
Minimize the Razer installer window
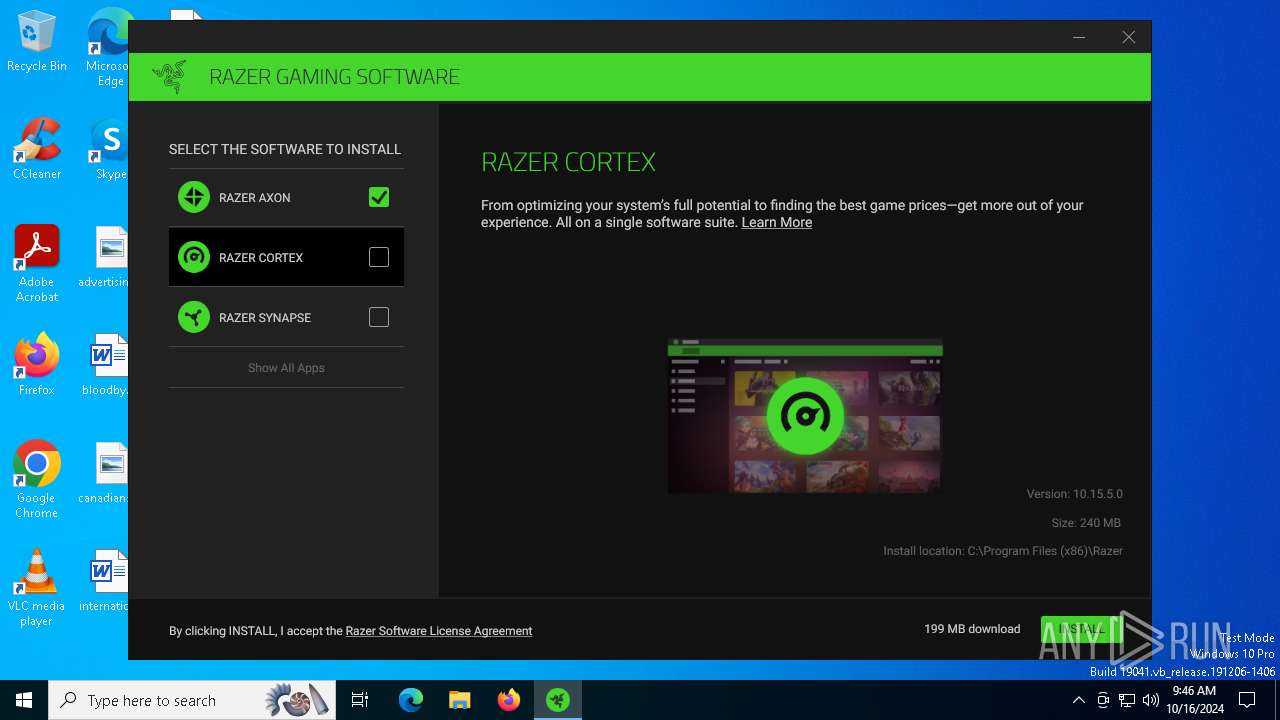tap(1079, 37)
